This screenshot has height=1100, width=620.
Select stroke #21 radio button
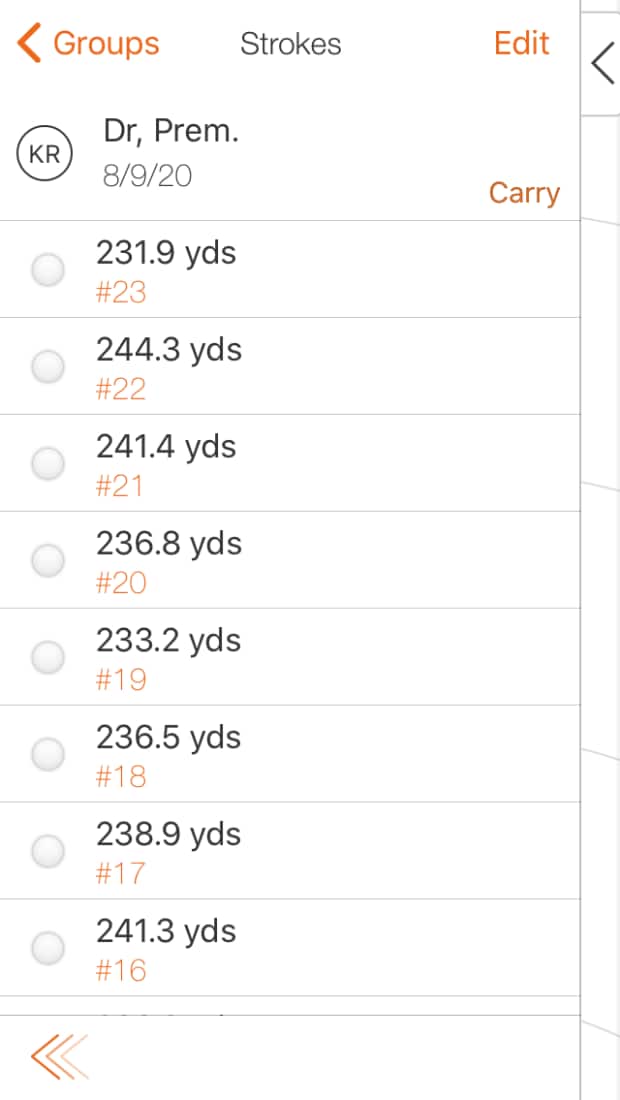click(x=48, y=464)
